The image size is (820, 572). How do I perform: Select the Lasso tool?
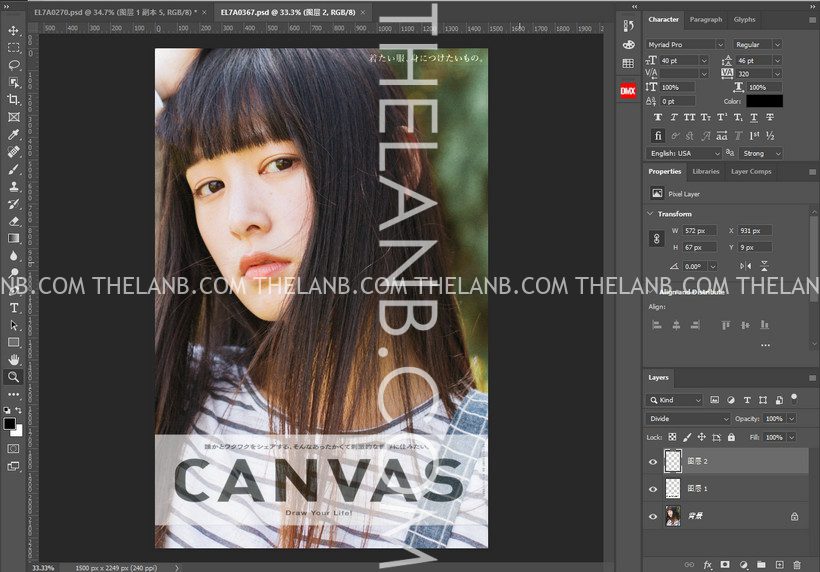14,65
